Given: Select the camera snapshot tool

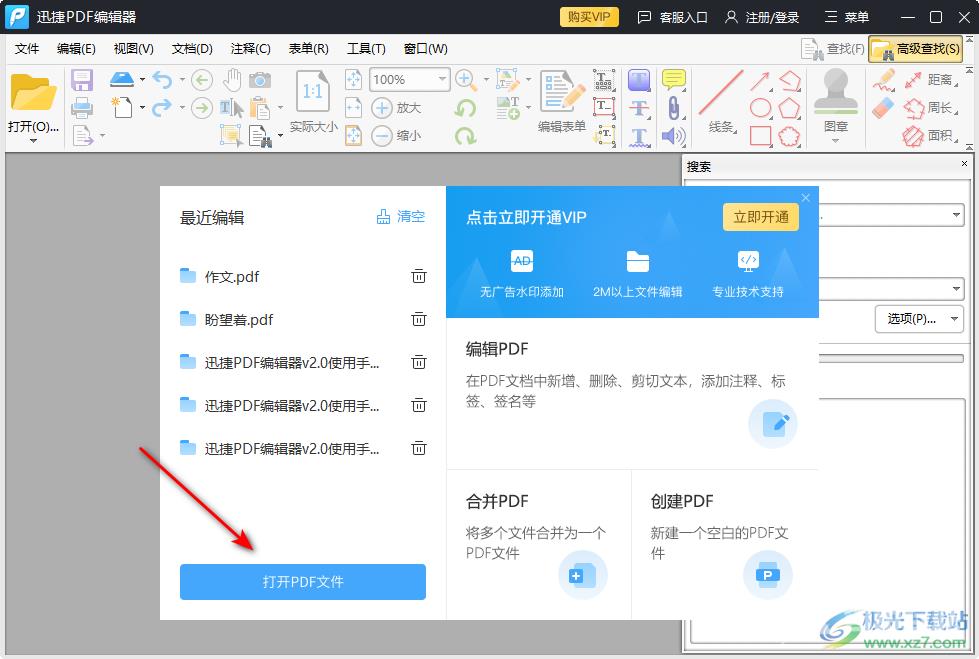Looking at the screenshot, I should click(260, 80).
